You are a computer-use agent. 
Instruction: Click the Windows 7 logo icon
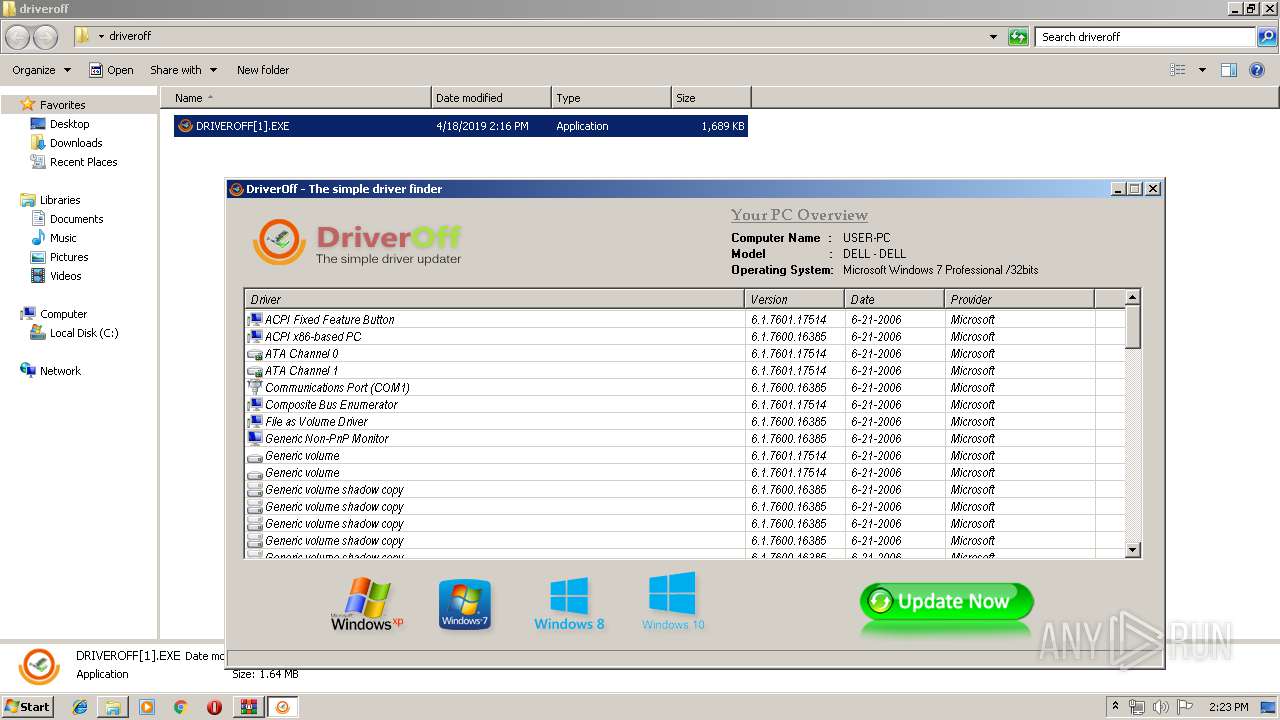tap(465, 604)
